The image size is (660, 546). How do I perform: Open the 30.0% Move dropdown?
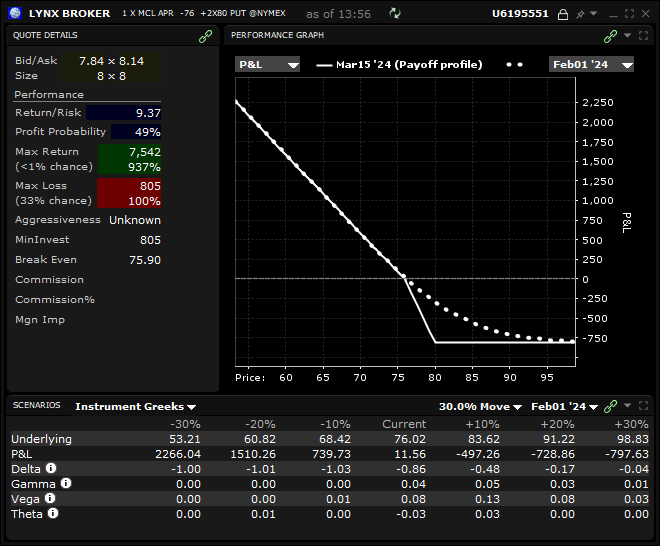pos(481,407)
